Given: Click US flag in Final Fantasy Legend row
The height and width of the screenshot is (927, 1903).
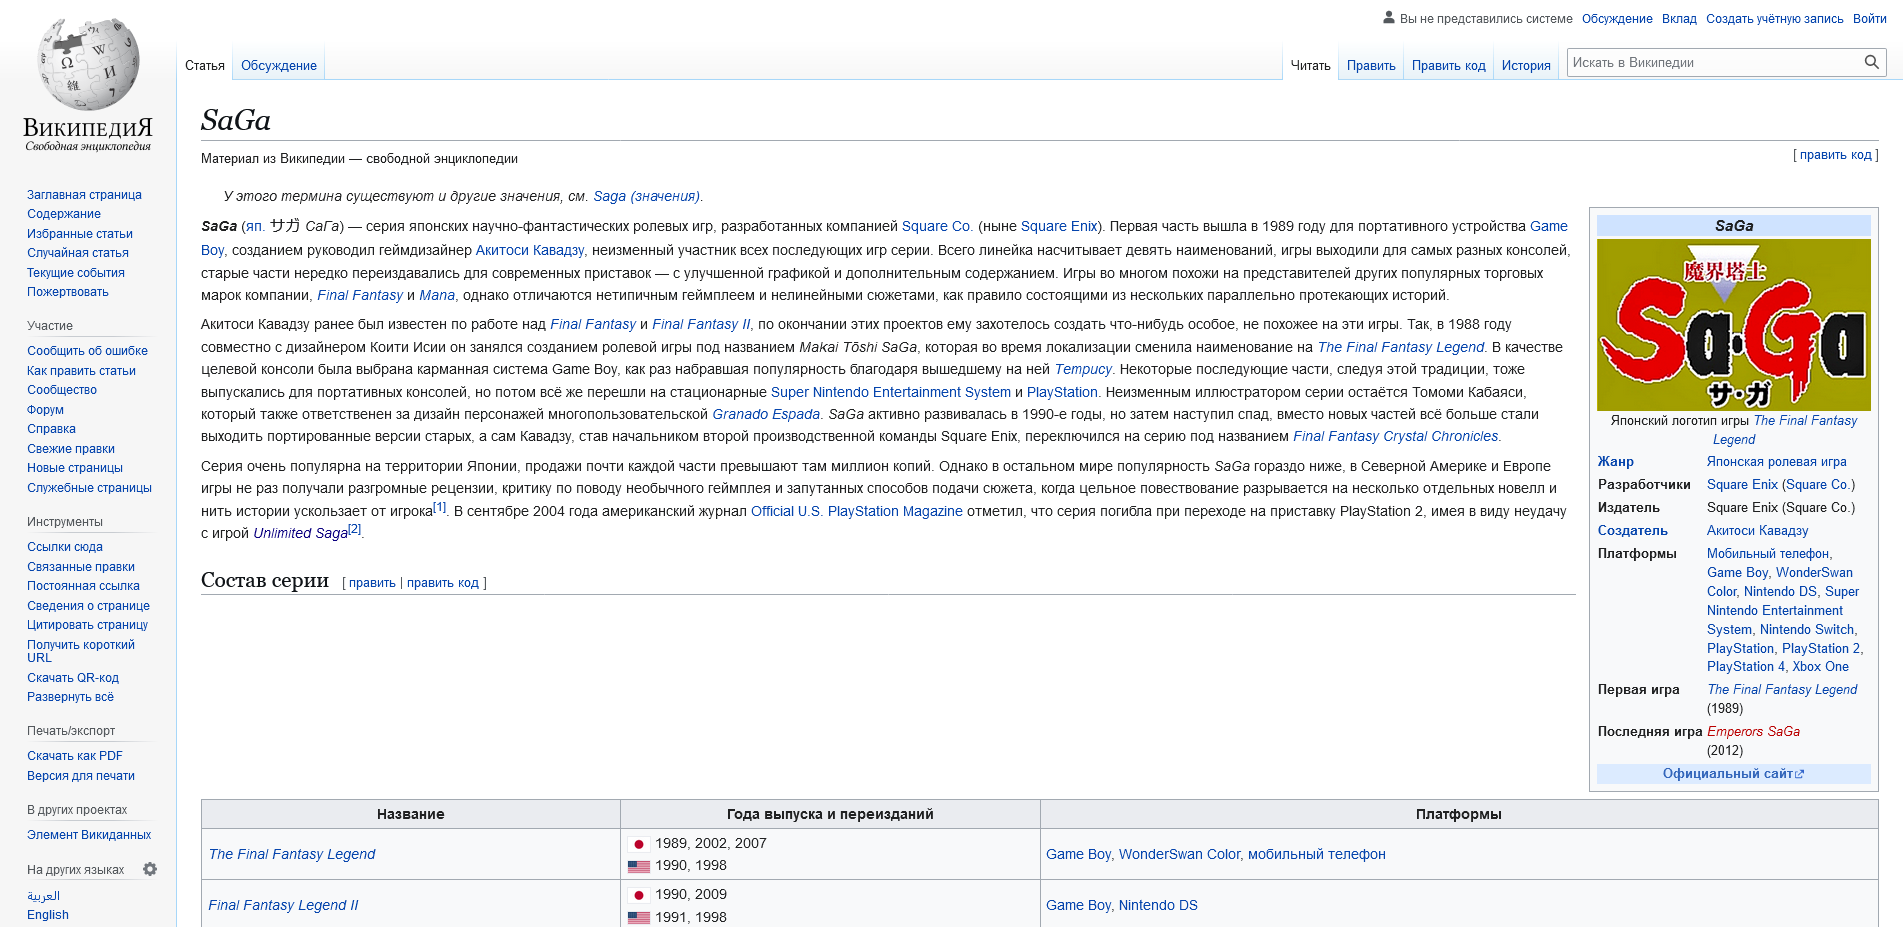Looking at the screenshot, I should click(x=638, y=866).
